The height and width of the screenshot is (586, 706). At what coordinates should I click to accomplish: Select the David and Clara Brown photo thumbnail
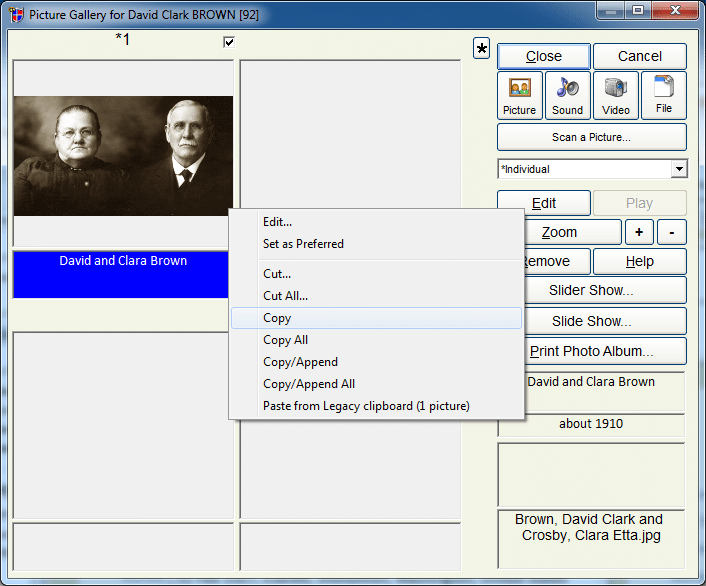(x=123, y=156)
